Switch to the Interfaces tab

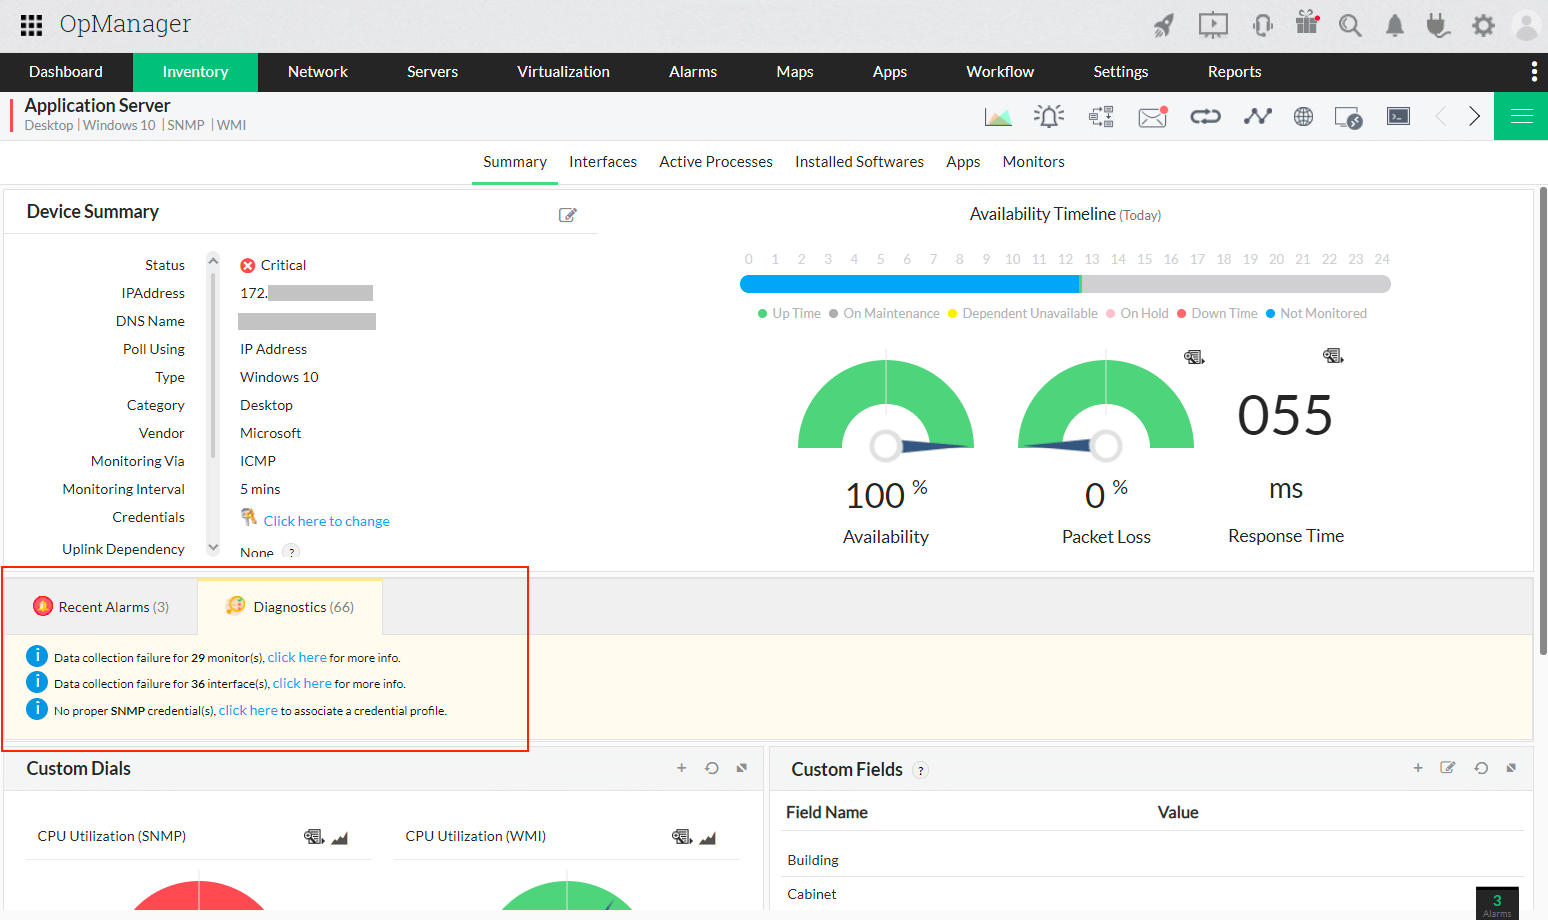(602, 162)
